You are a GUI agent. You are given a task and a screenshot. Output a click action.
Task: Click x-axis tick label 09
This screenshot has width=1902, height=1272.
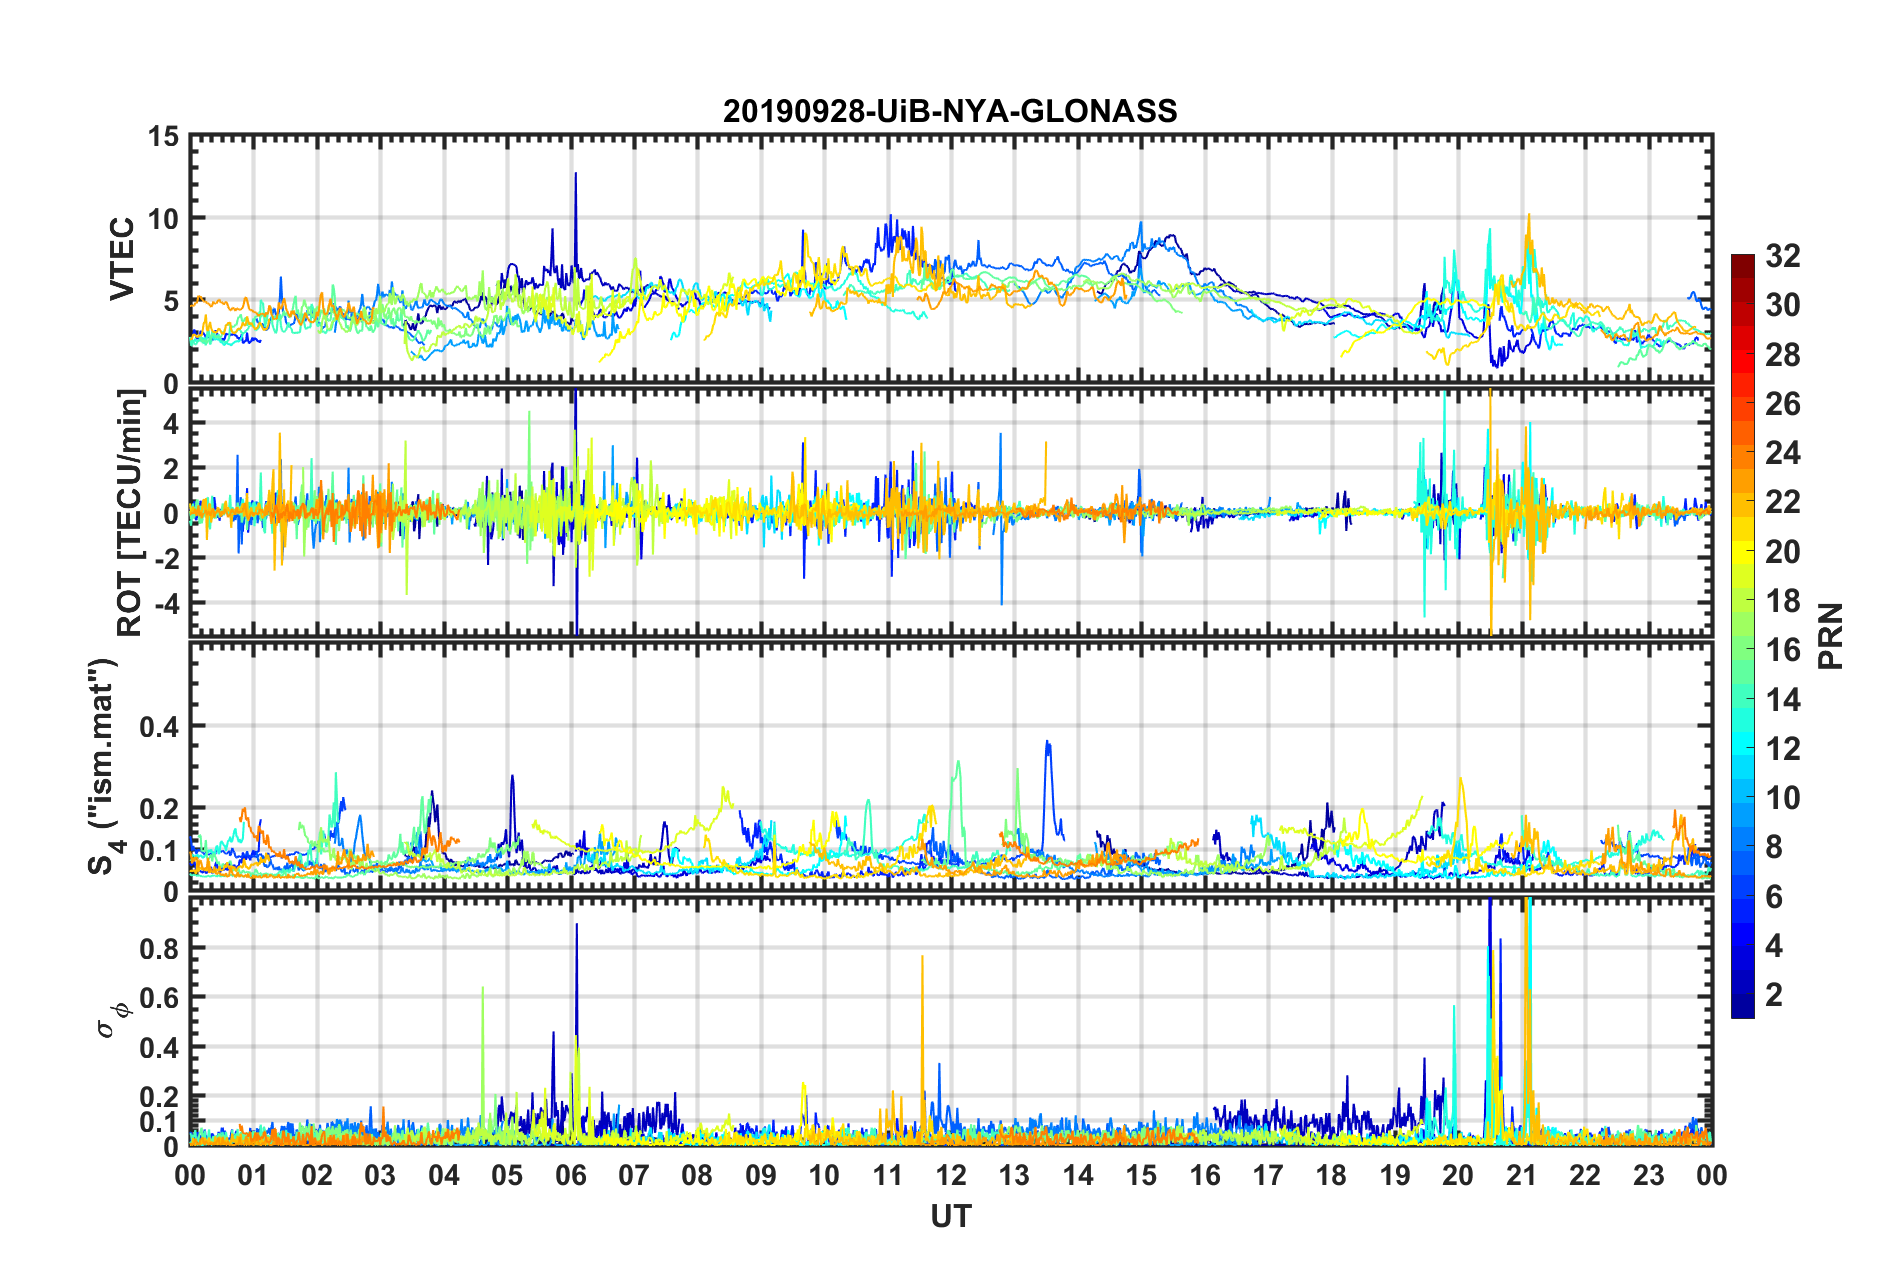[x=761, y=1175]
